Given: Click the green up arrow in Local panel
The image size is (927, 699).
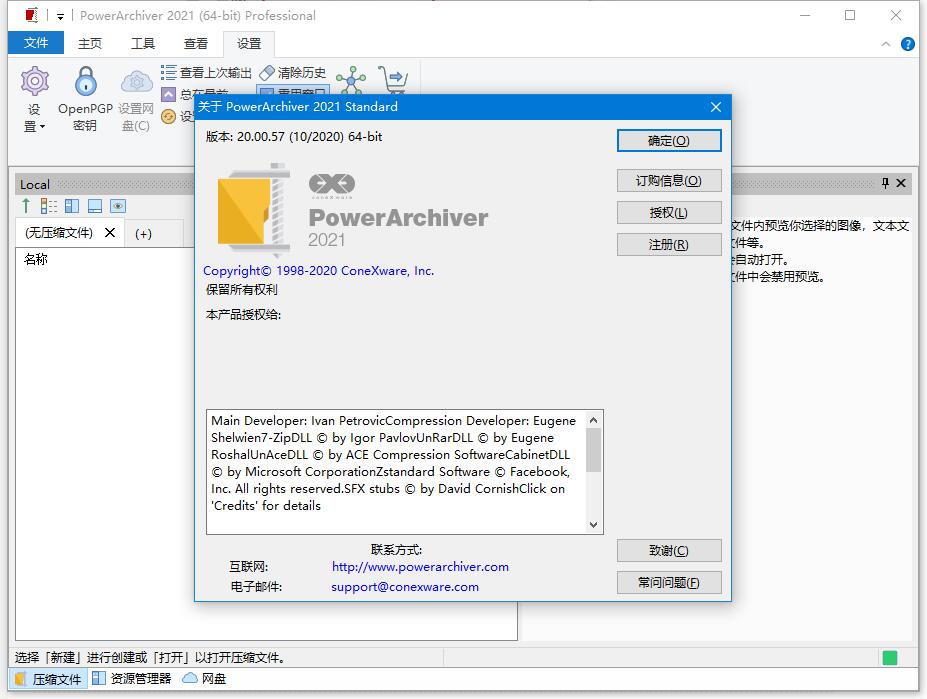Looking at the screenshot, I should 26,206.
